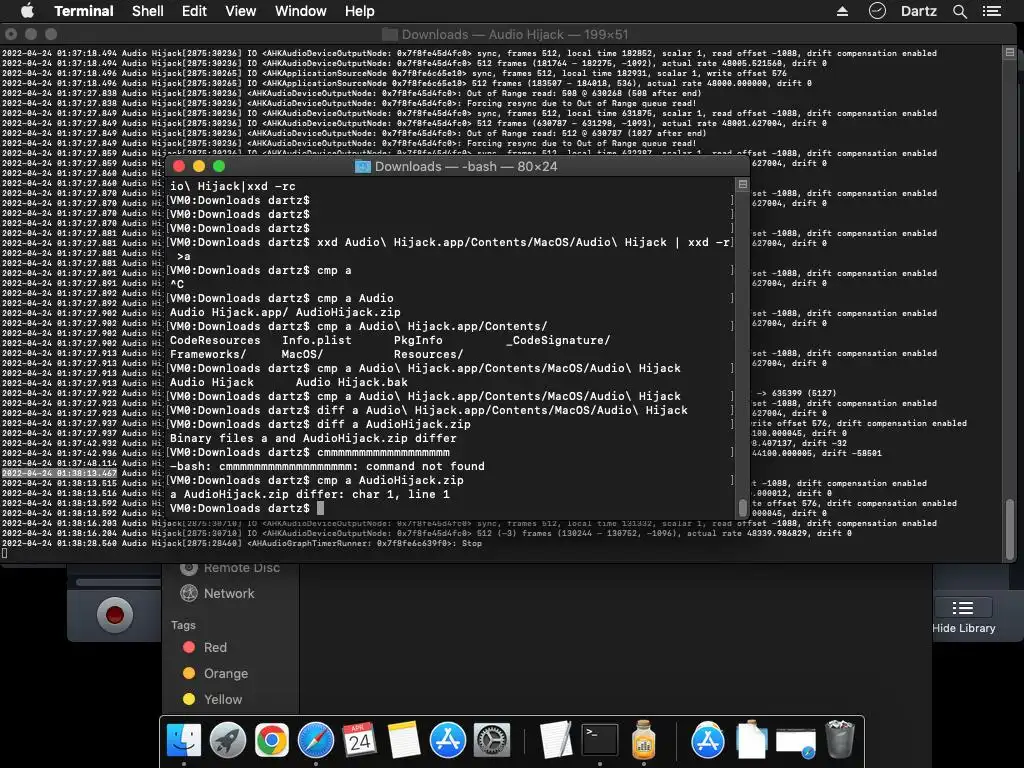Click 'a AudioHijack.zip differ: char 1, line 1' output
Viewport: 1024px width, 768px height.
pyautogui.click(x=310, y=494)
